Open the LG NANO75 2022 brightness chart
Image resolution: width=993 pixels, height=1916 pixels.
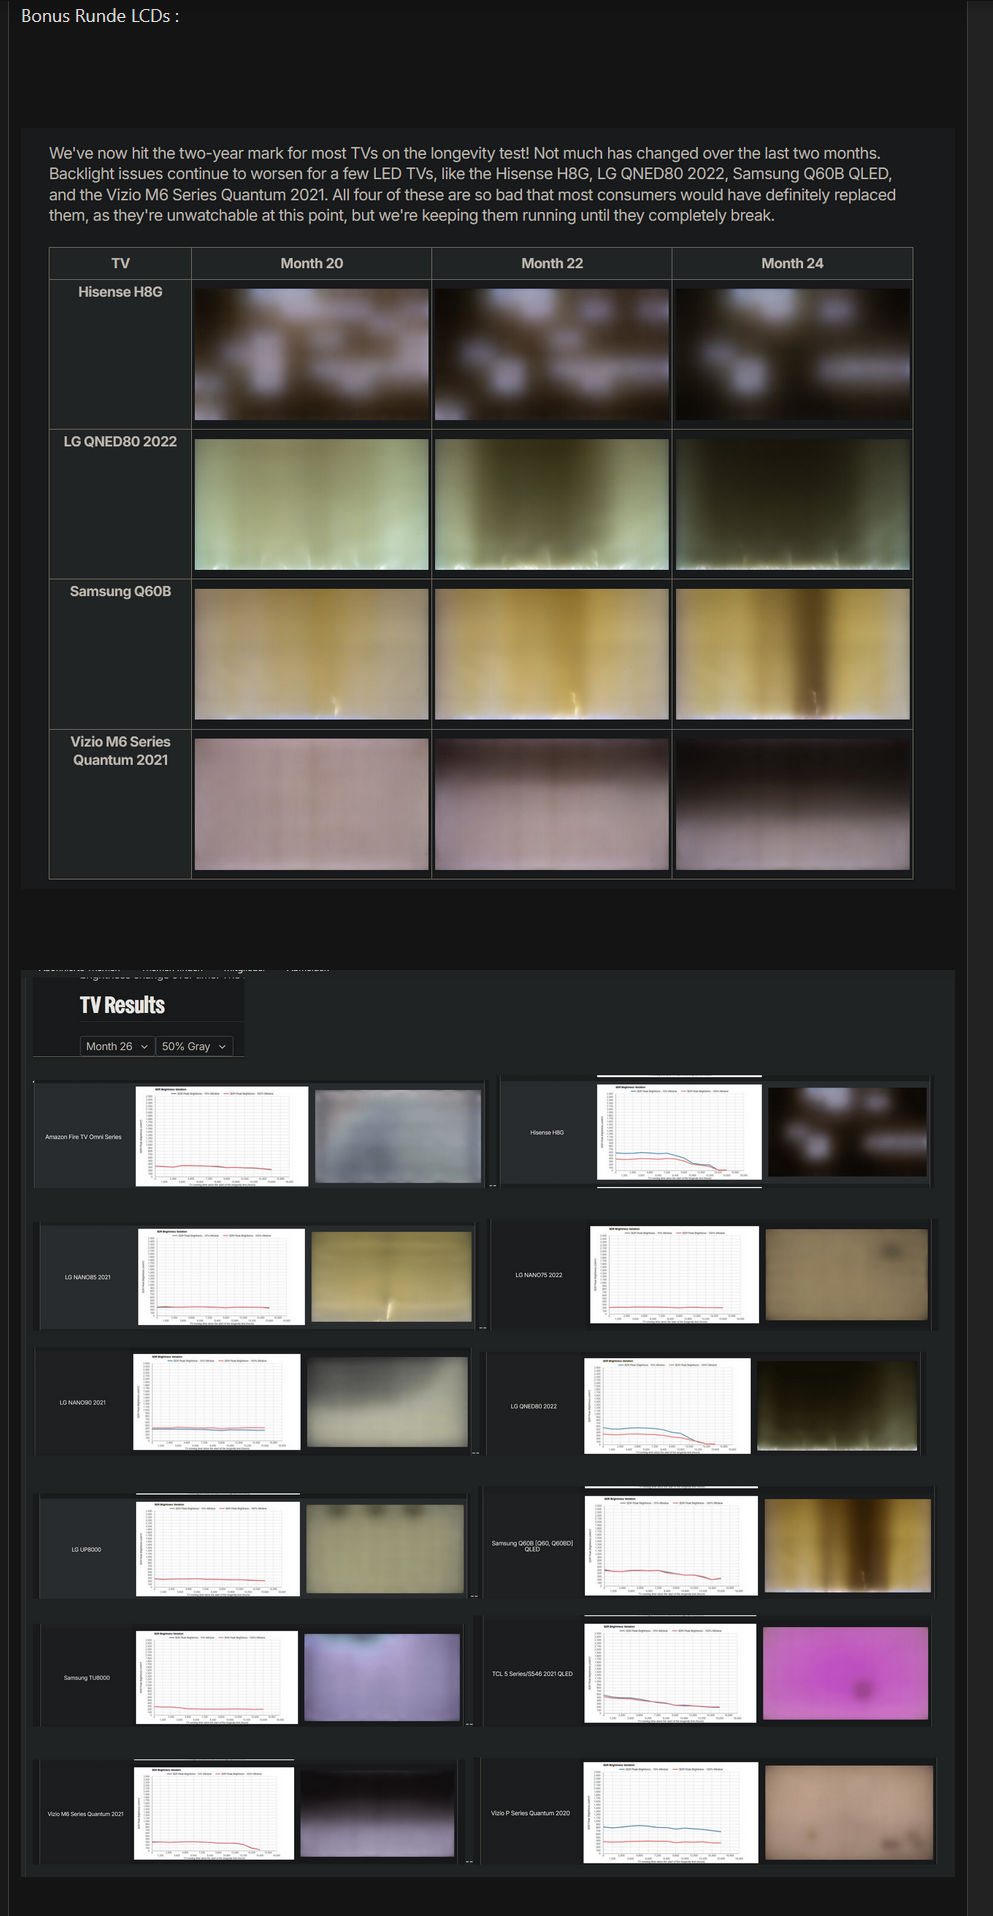tap(674, 1275)
